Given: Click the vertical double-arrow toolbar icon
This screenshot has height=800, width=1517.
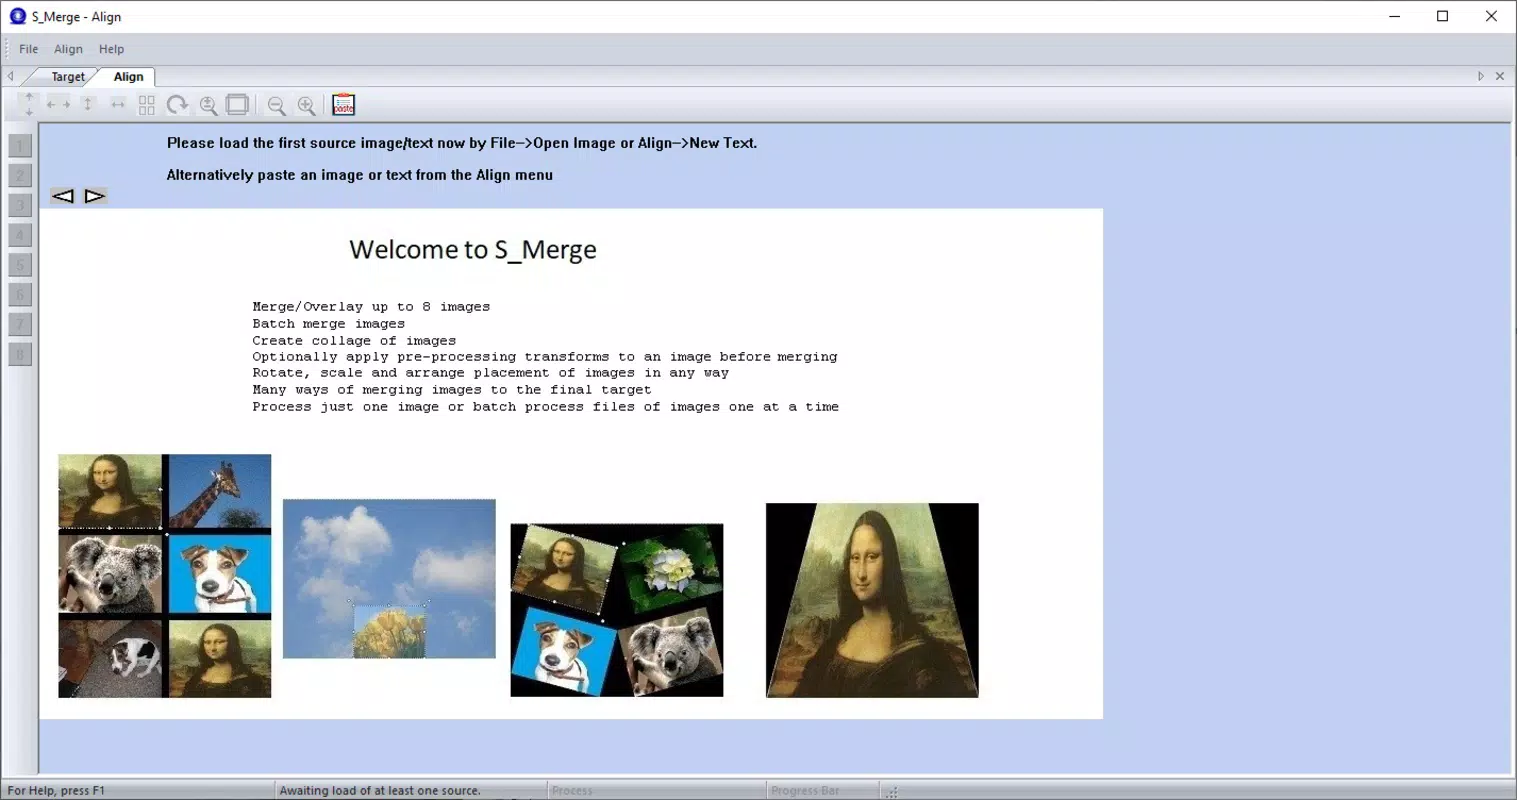Looking at the screenshot, I should point(88,104).
